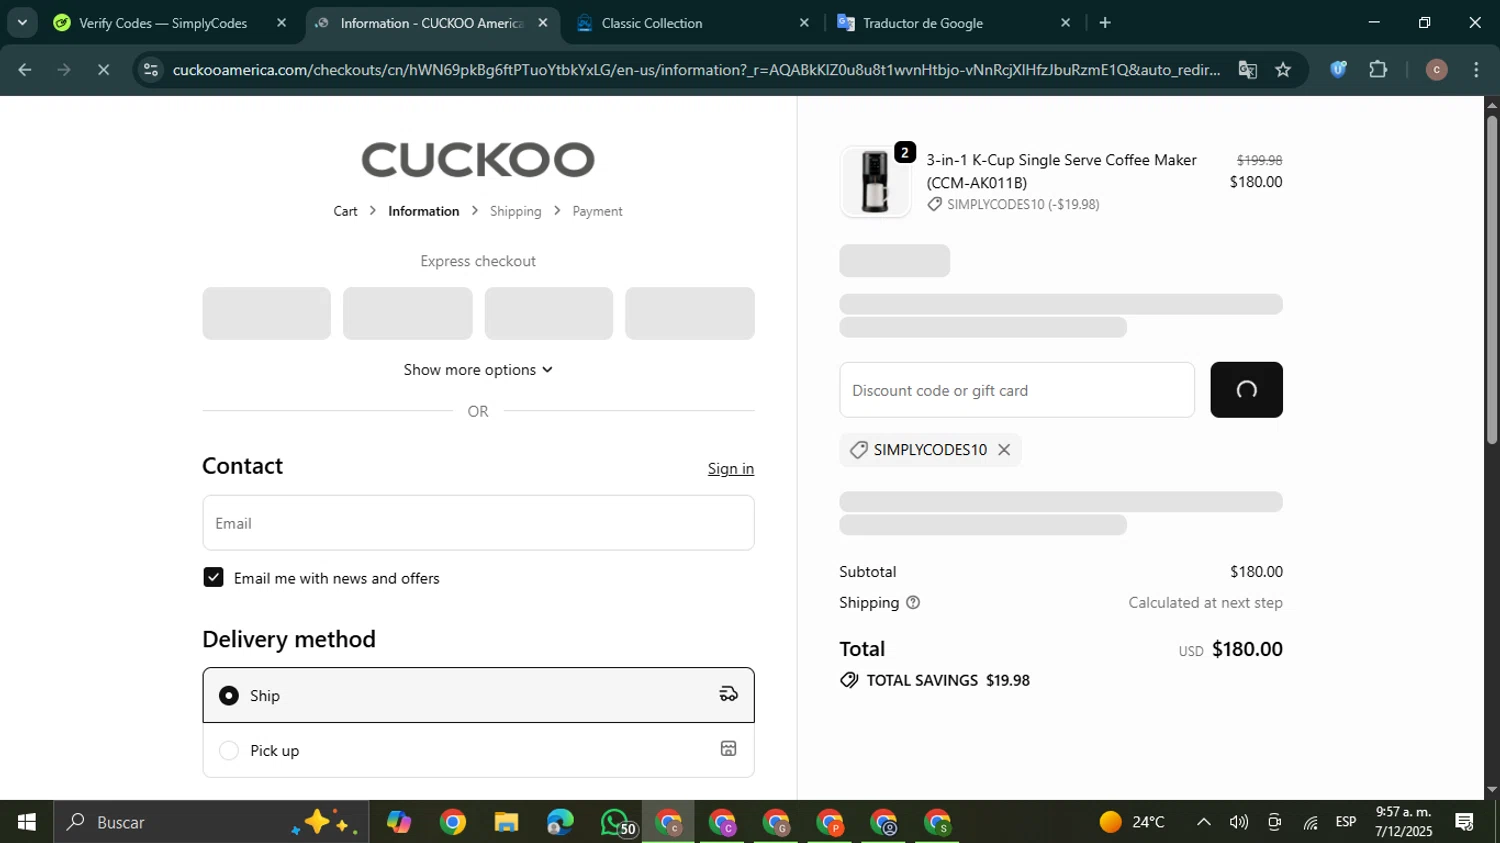The width and height of the screenshot is (1500, 843).
Task: Select the Ship delivery method
Action: (x=478, y=695)
